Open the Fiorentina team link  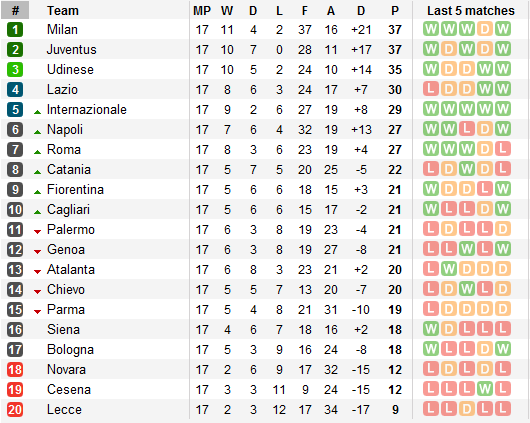[75, 189]
